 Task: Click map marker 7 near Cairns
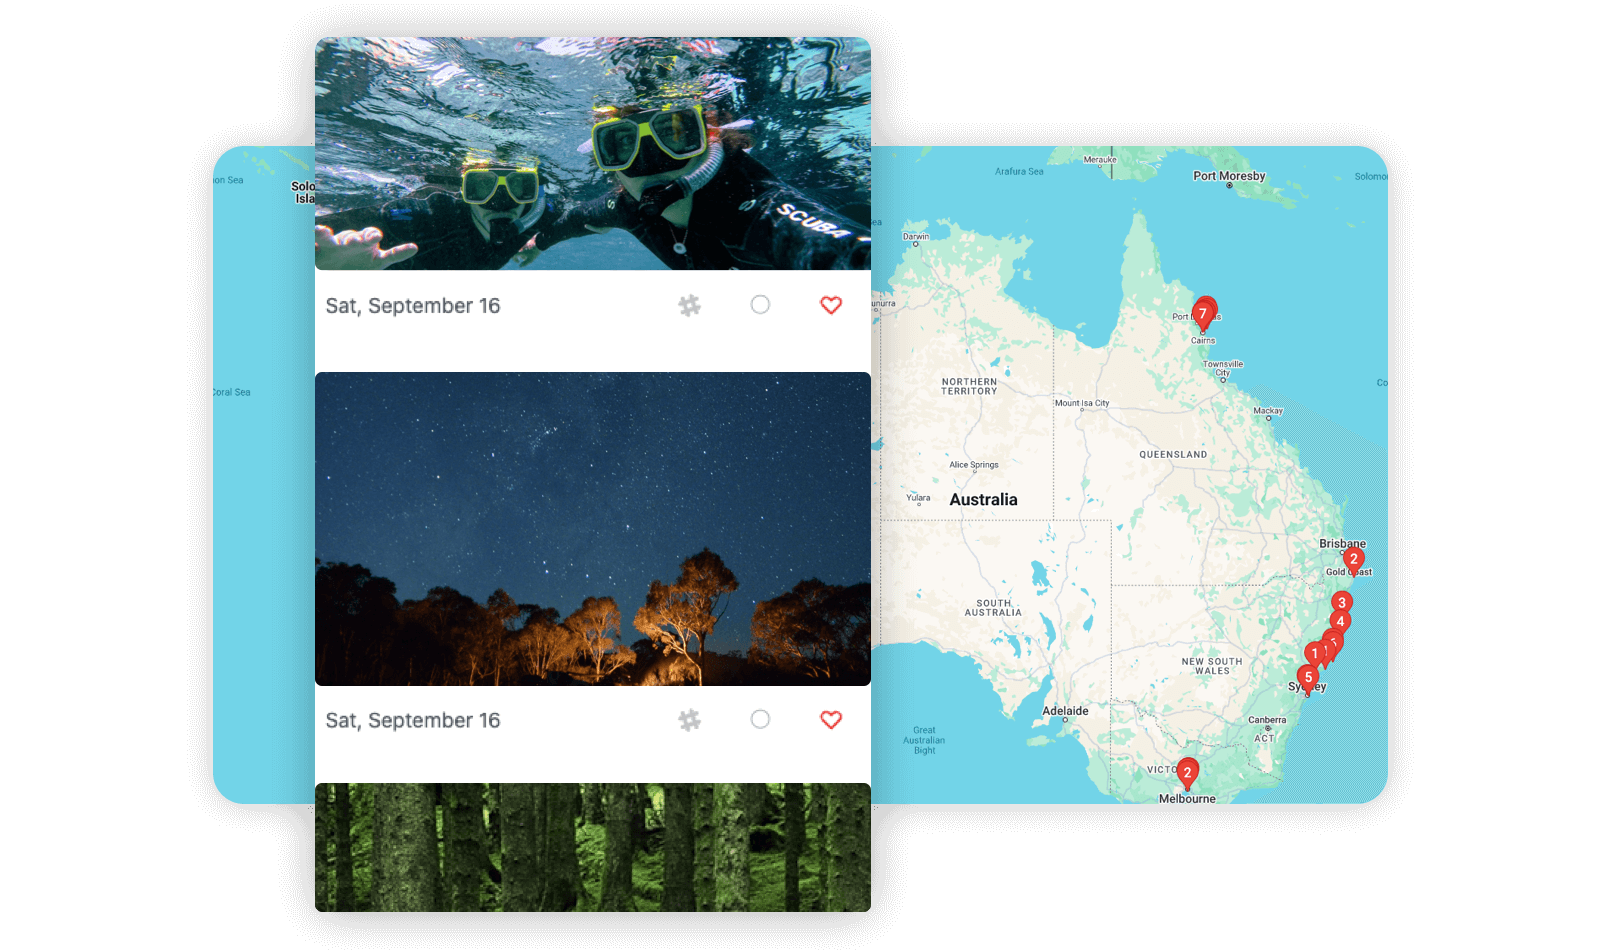1203,315
